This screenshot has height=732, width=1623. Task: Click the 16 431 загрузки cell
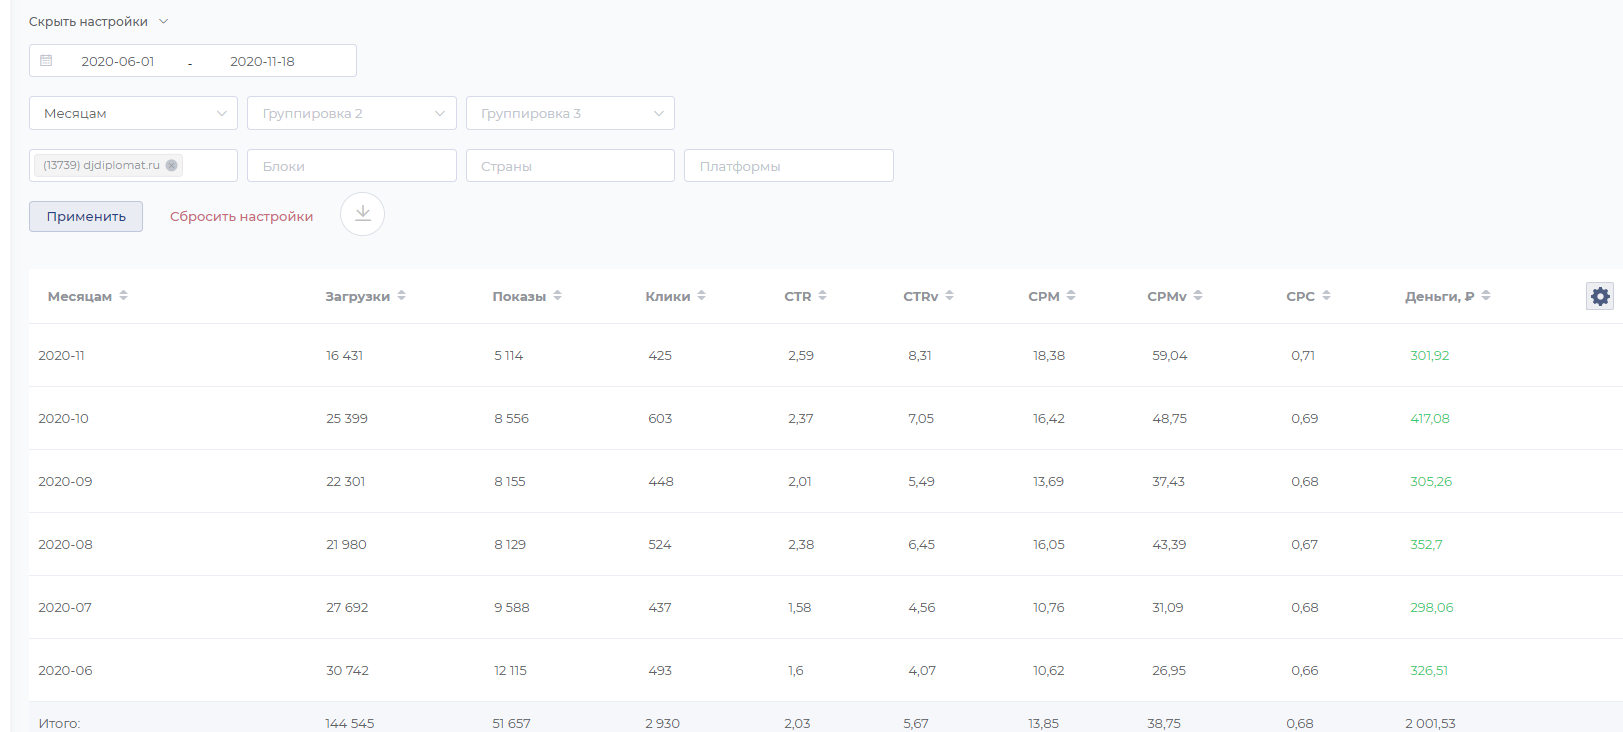pyautogui.click(x=344, y=356)
